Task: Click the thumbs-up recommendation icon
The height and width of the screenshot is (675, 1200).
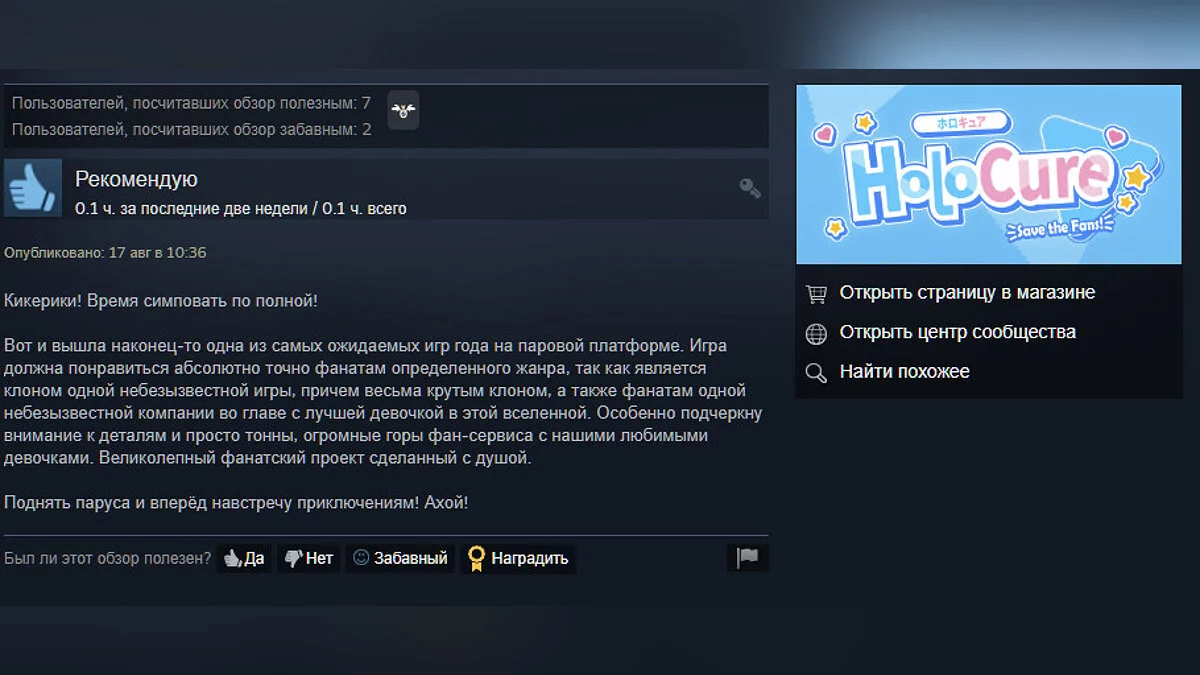Action: point(33,188)
